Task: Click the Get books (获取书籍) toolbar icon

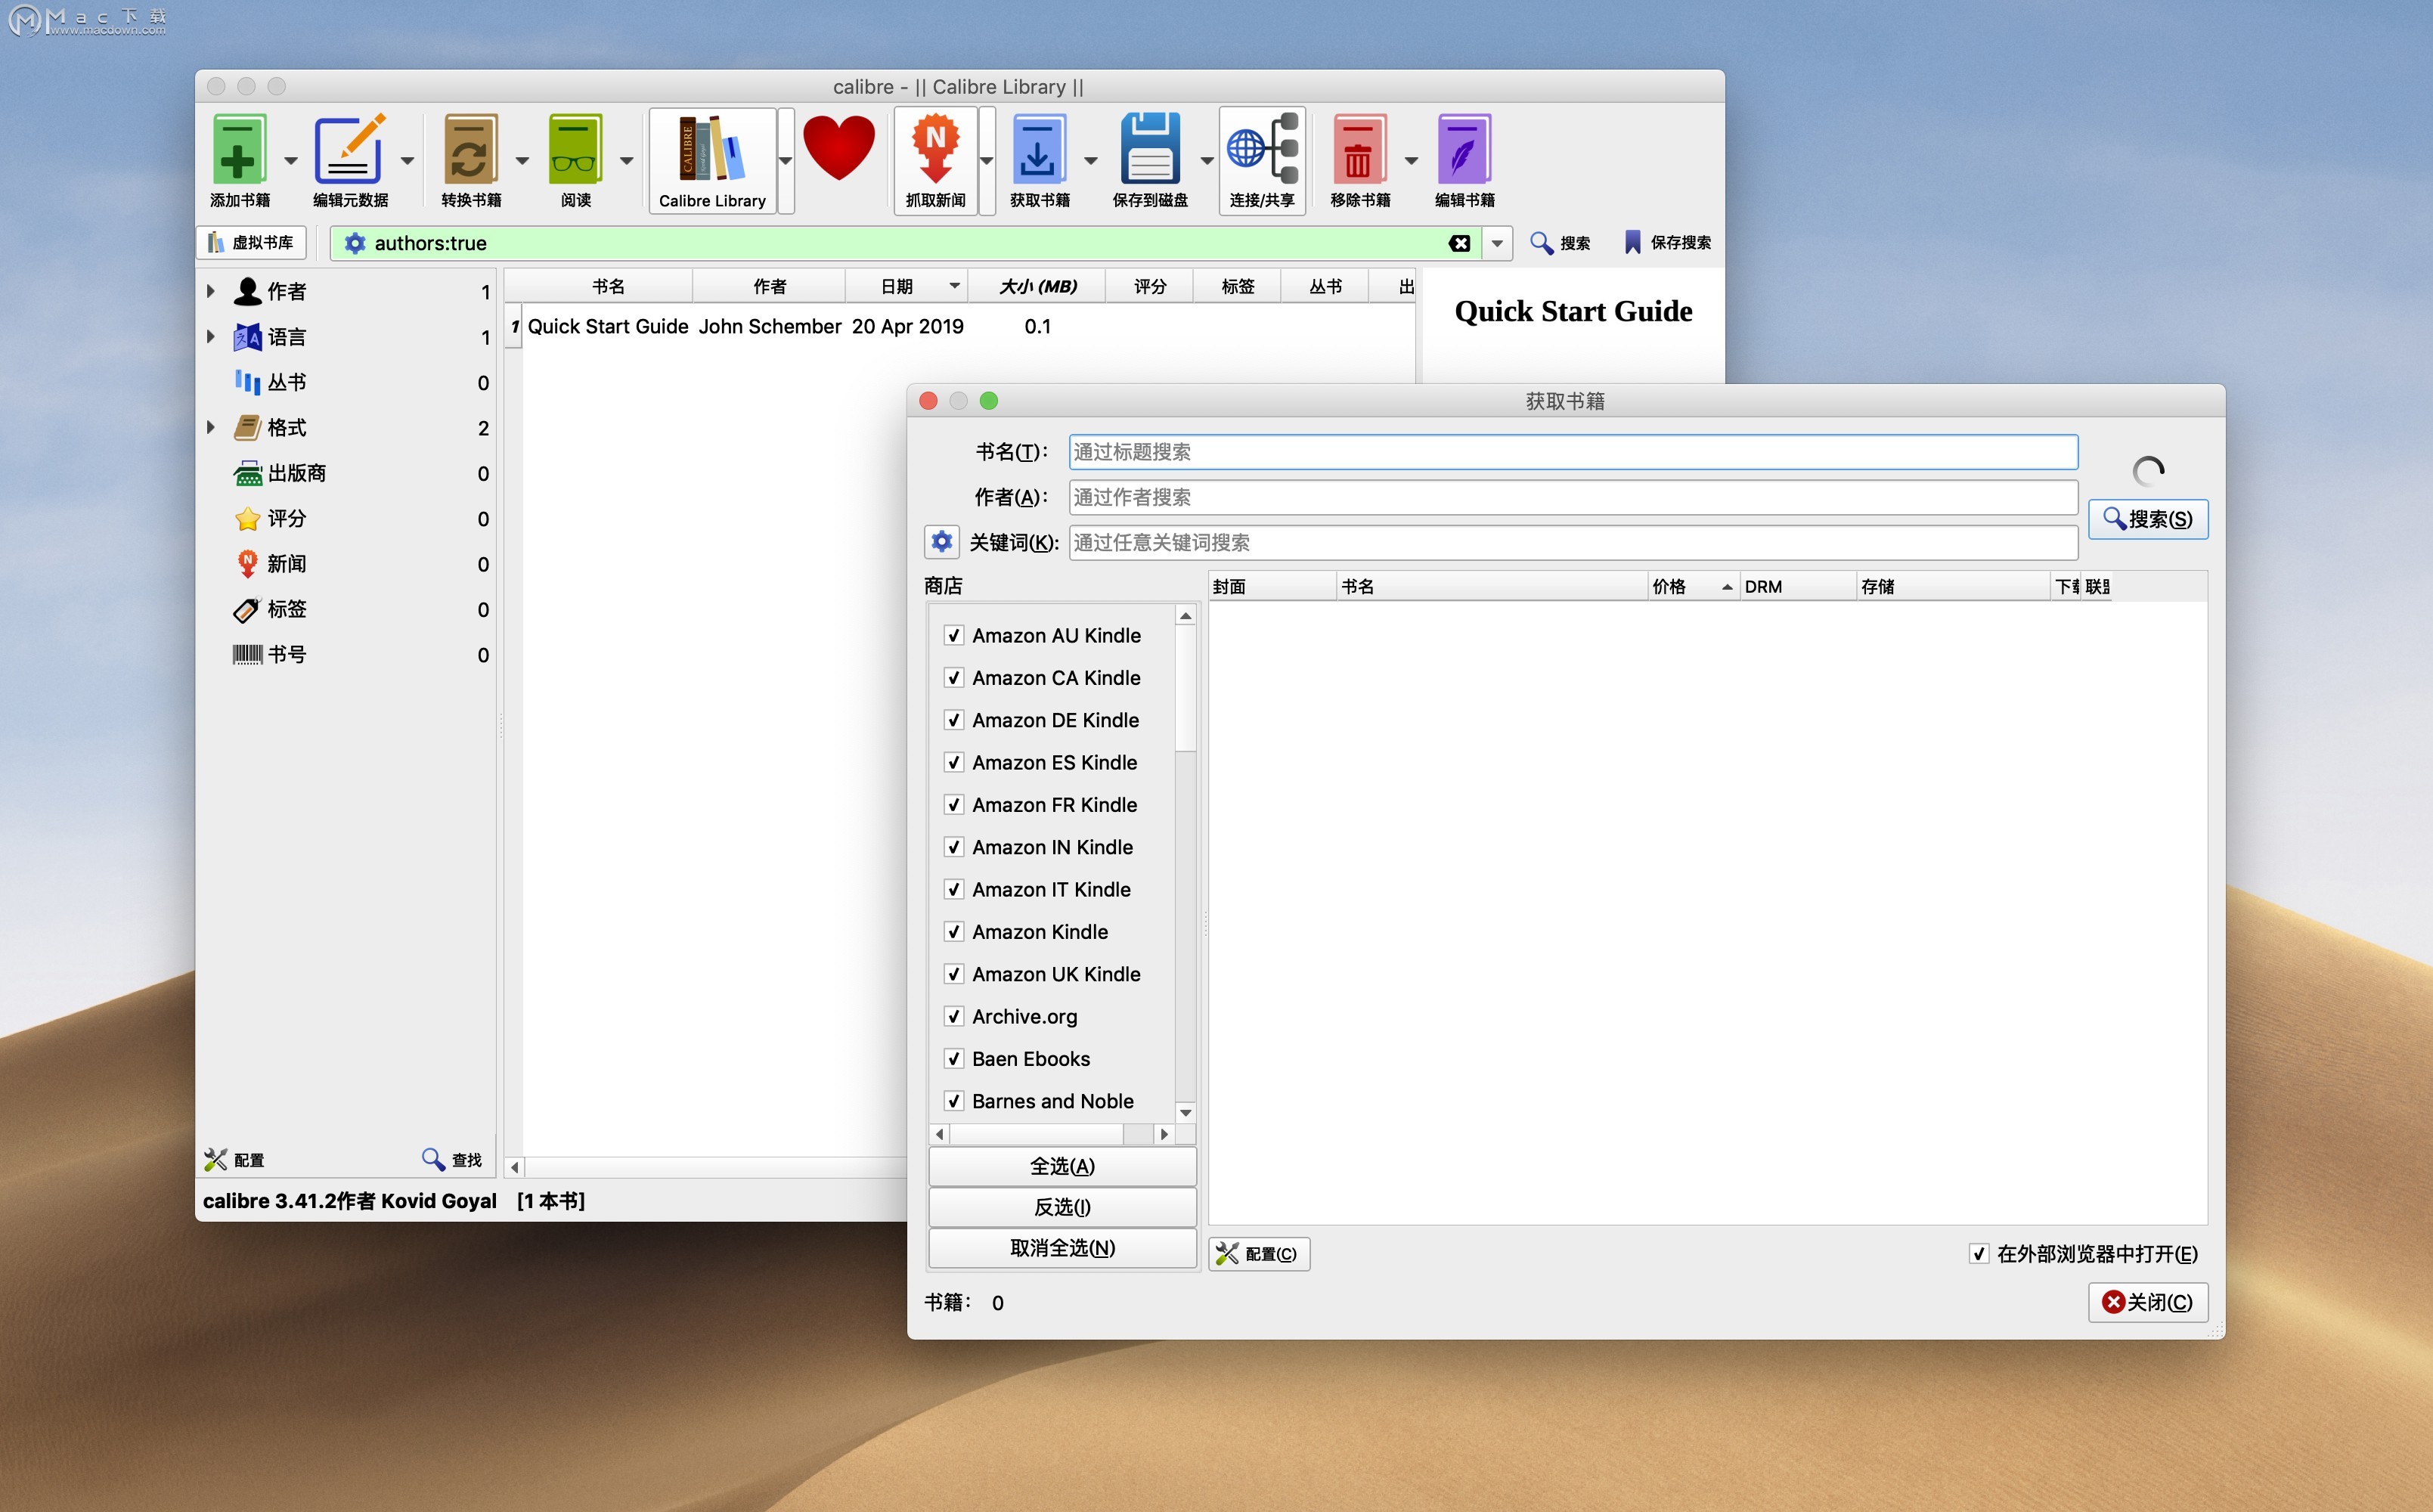Action: [1039, 150]
